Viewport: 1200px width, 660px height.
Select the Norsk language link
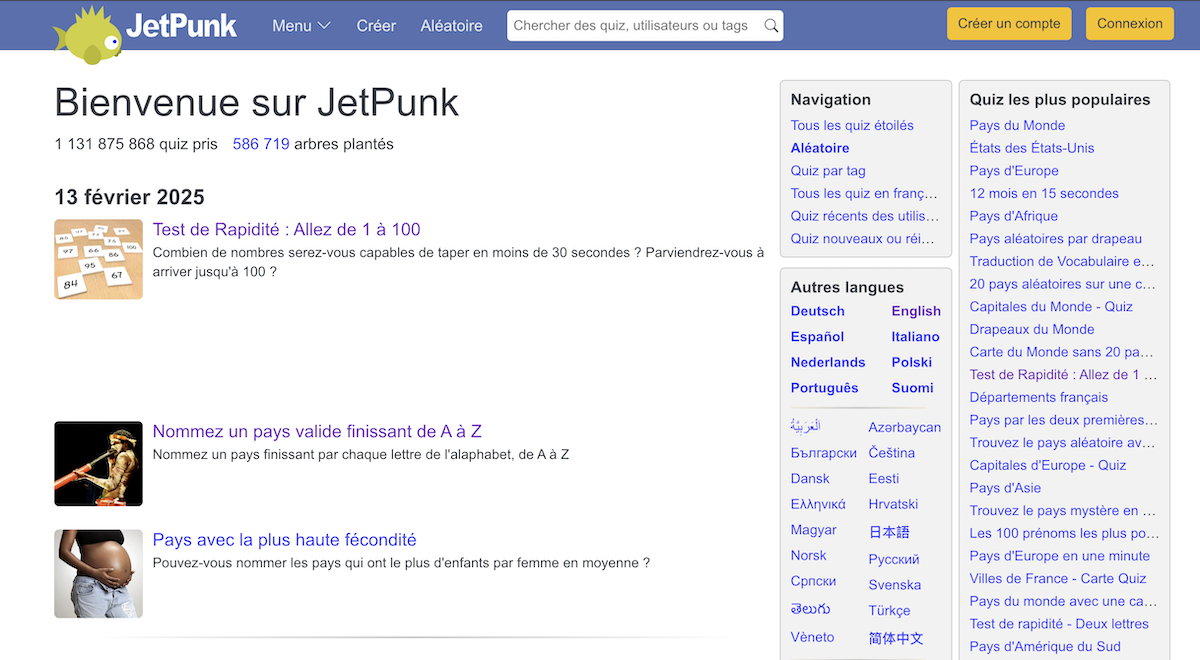coord(809,555)
